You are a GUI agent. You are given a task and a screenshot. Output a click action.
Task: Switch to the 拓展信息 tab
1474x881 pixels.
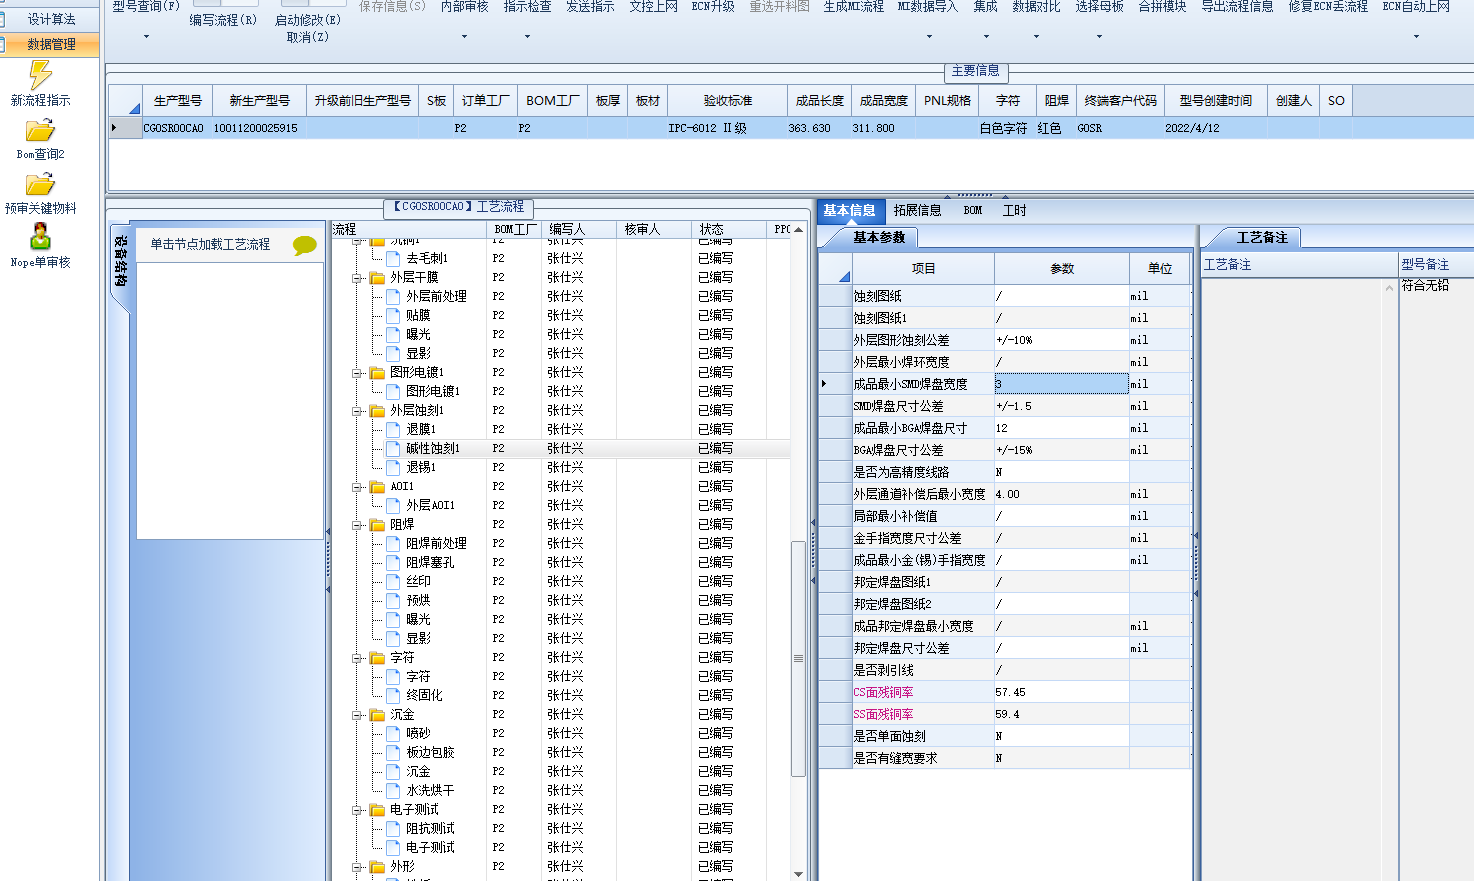(917, 210)
